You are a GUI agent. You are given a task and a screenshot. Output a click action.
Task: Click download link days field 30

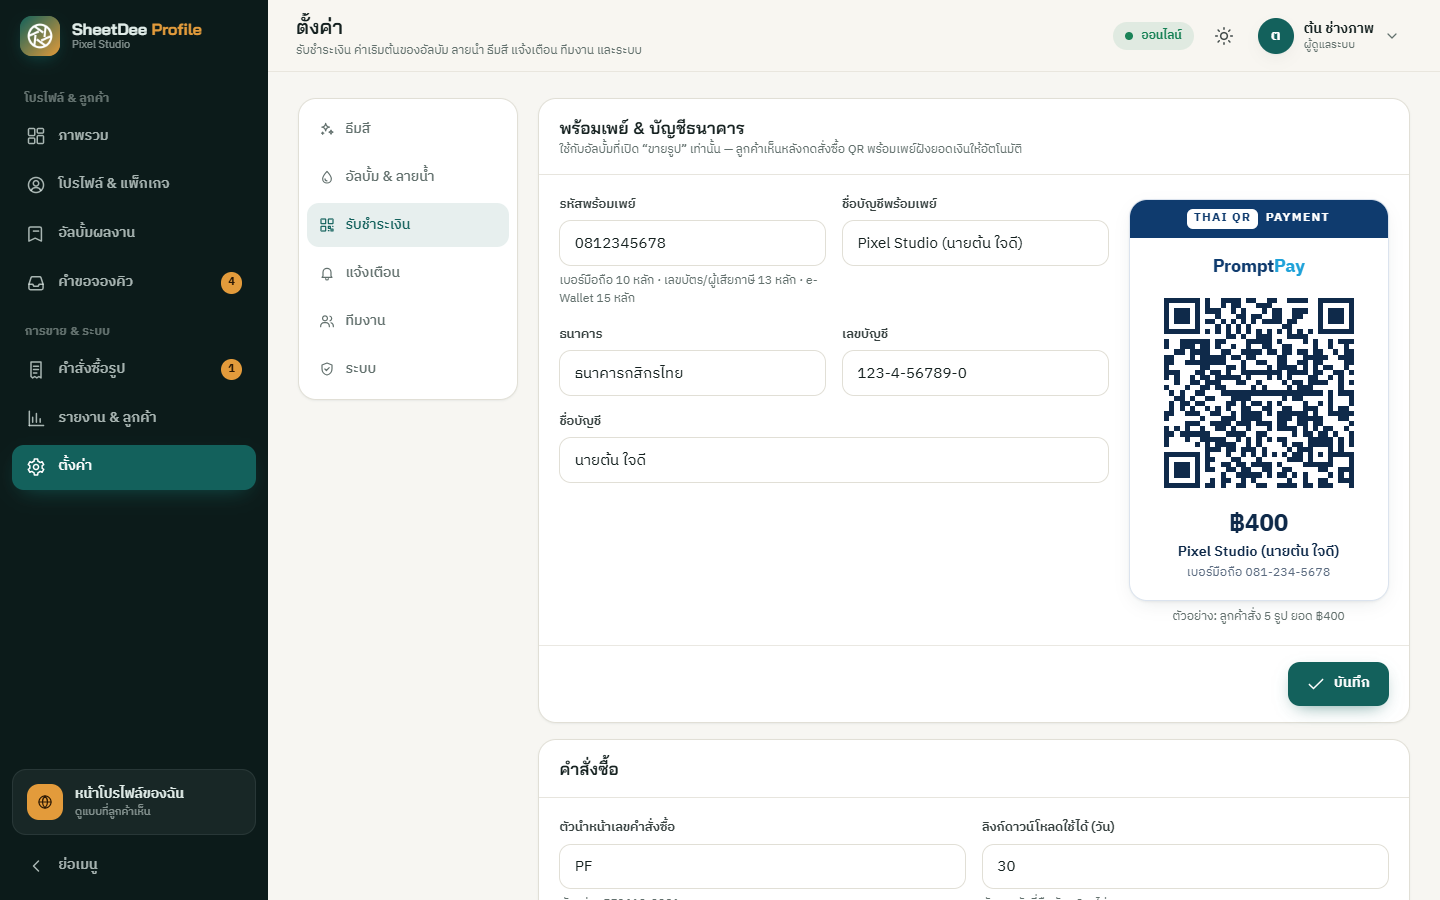tap(1185, 866)
